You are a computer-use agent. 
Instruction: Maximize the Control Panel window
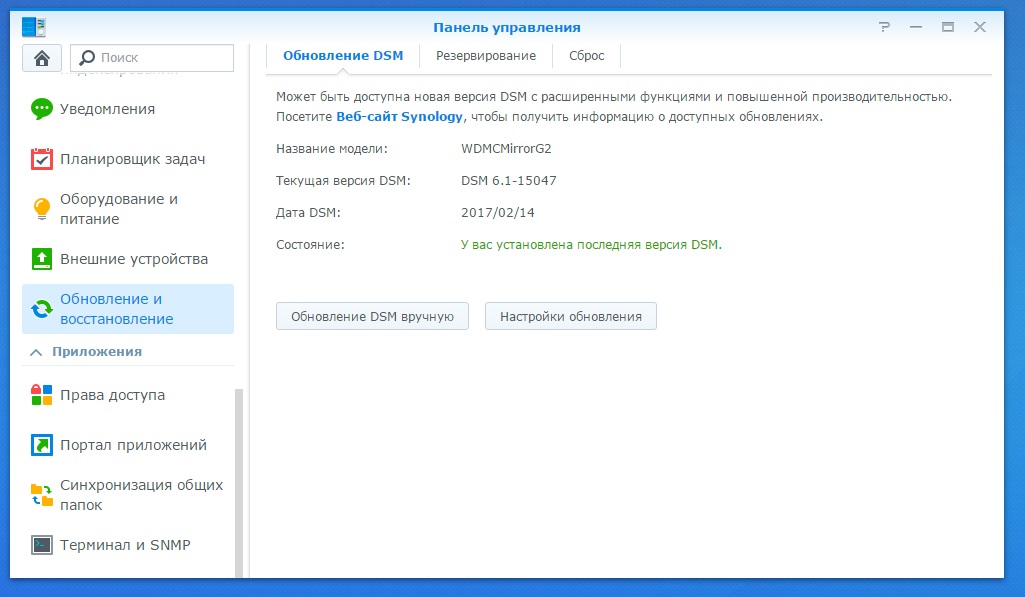tap(948, 27)
